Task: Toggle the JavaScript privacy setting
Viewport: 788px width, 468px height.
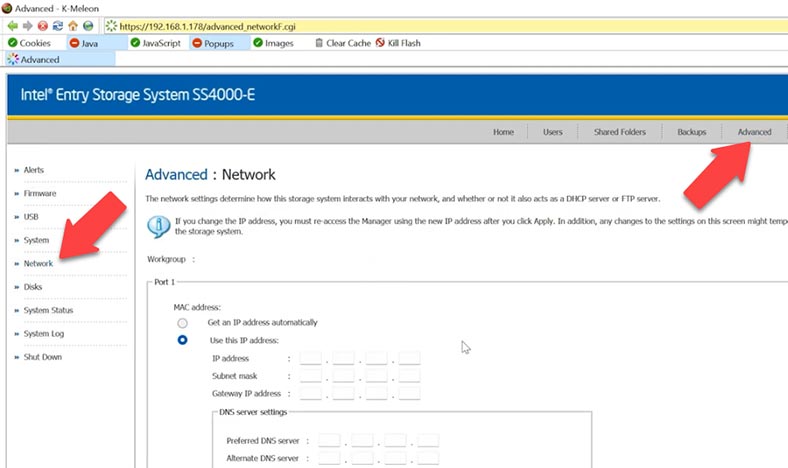Action: (155, 43)
